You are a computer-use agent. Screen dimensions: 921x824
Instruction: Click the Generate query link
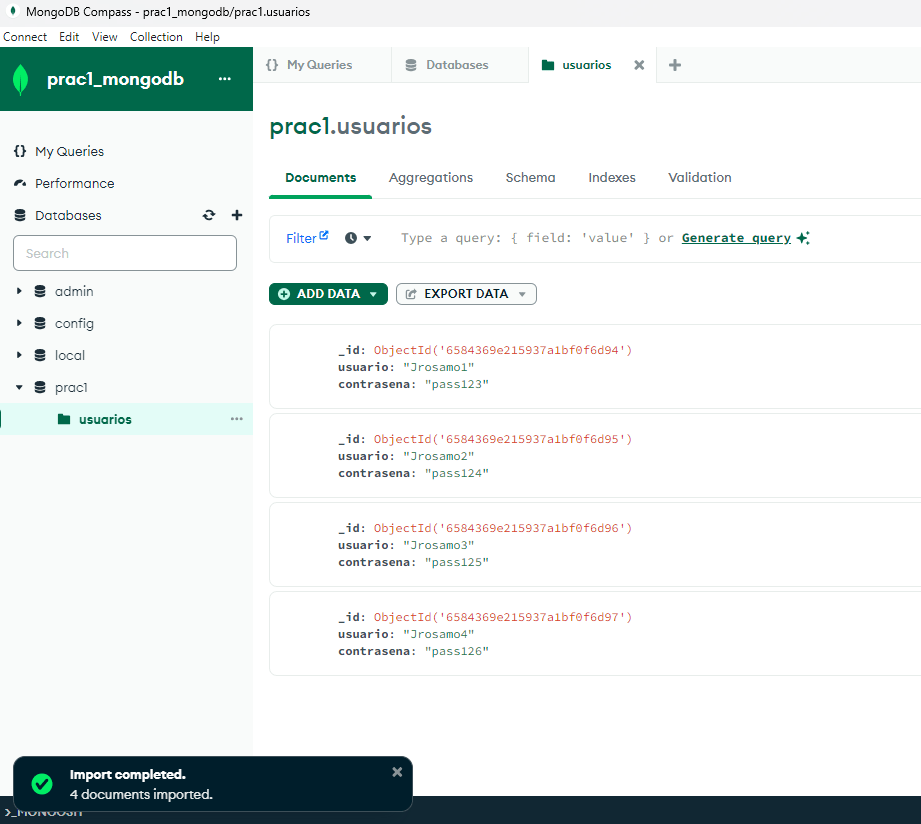pos(736,238)
